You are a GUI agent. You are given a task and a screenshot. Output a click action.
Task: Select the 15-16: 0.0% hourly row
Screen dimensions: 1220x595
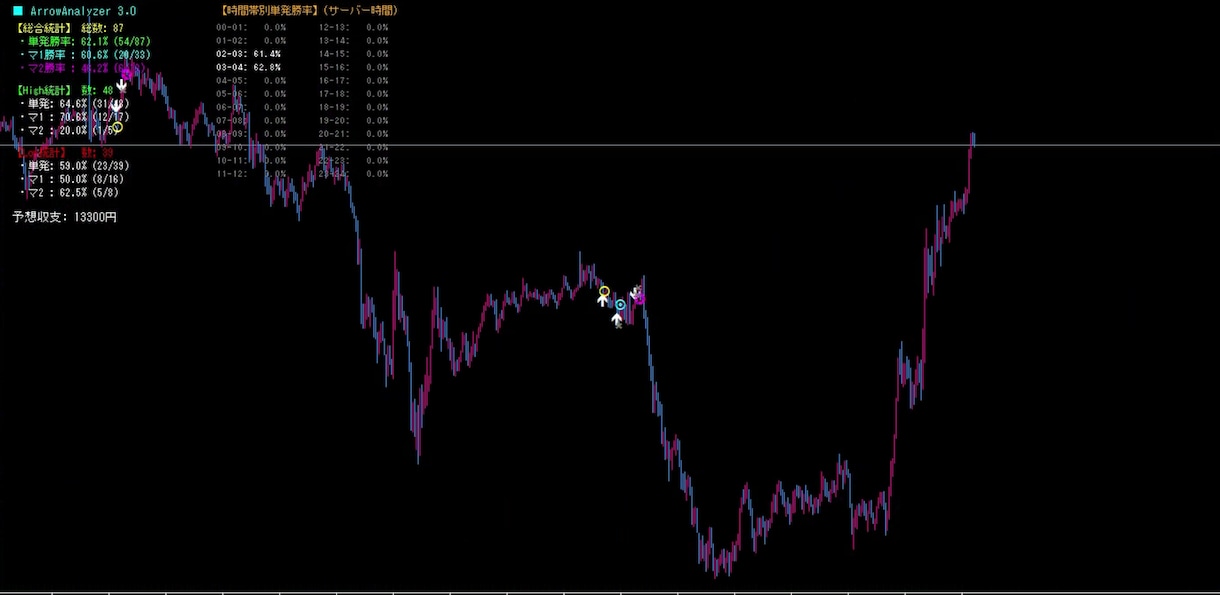[353, 67]
